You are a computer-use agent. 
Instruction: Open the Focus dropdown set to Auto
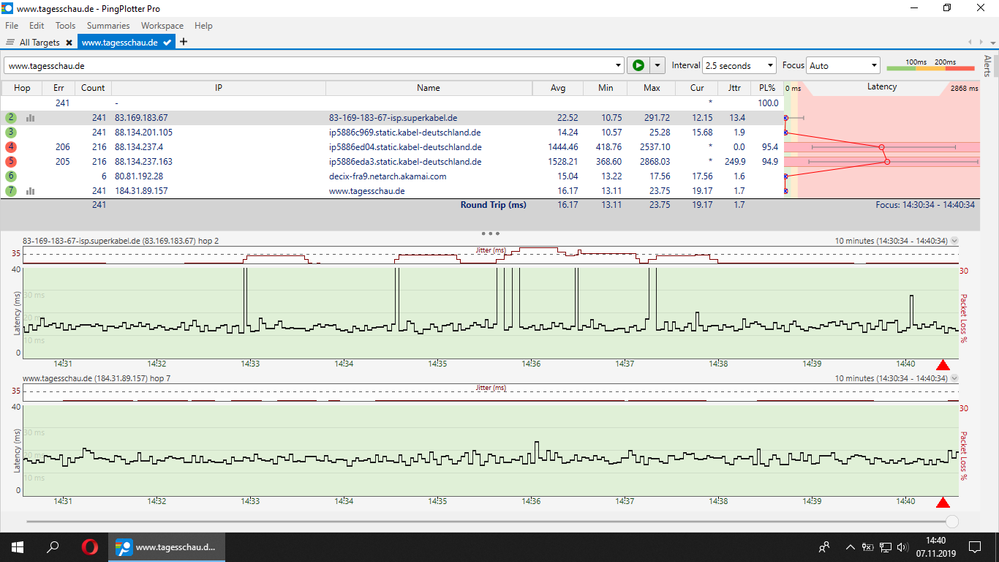click(x=842, y=66)
